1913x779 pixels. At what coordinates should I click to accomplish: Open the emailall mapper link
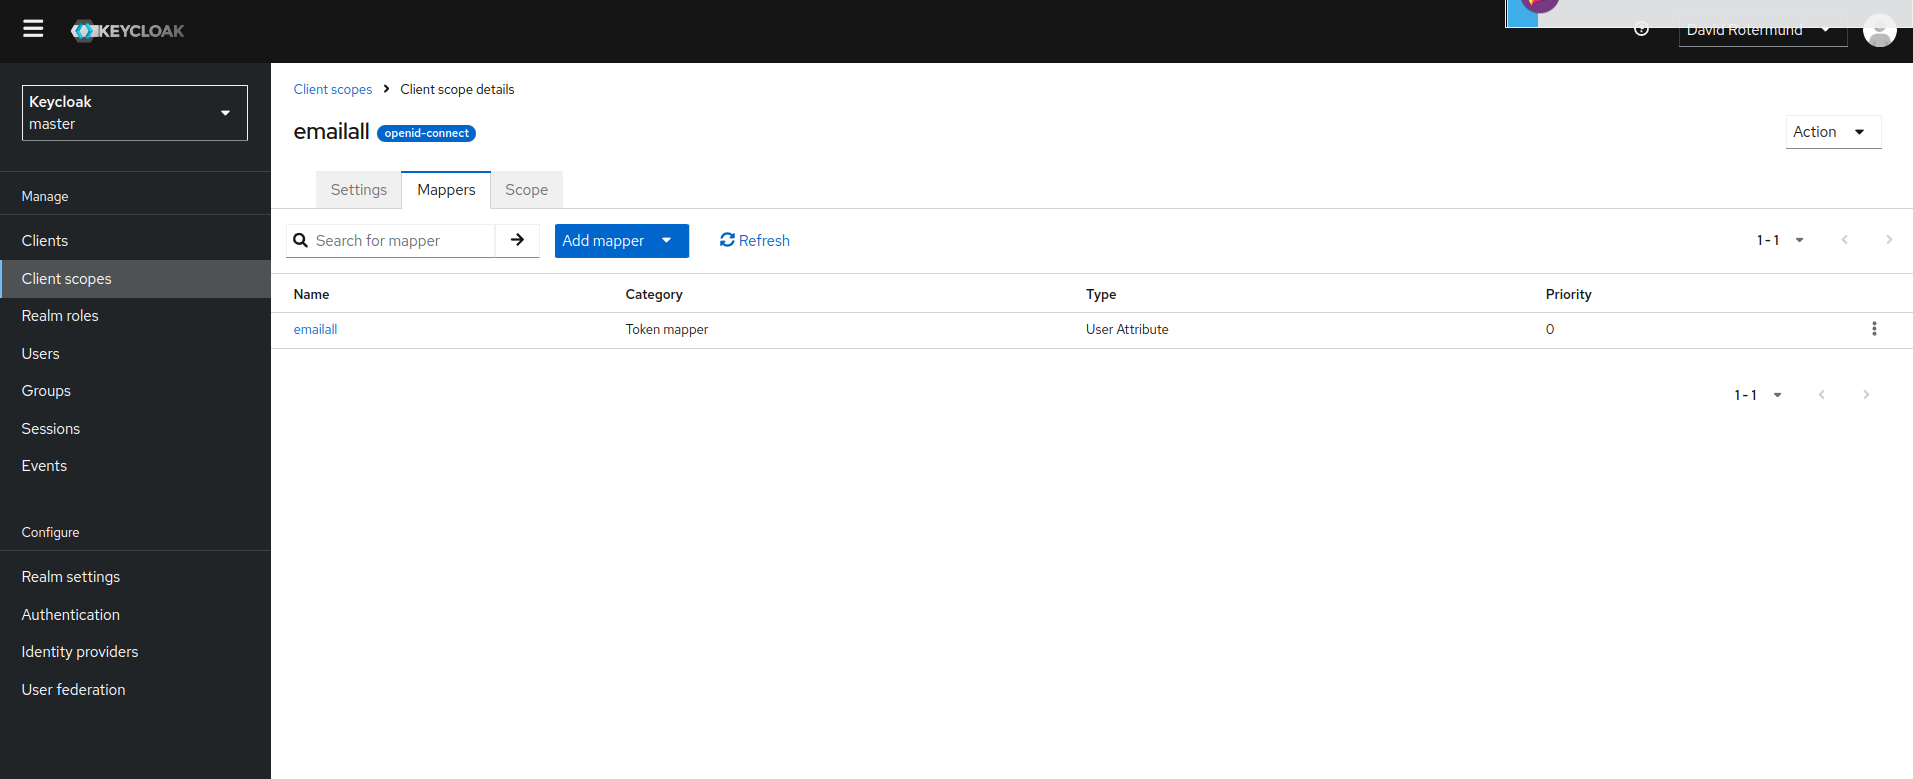315,329
